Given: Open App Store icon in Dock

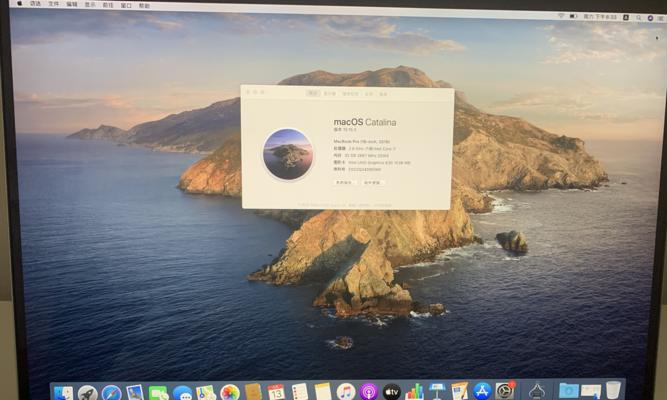Looking at the screenshot, I should [482, 391].
